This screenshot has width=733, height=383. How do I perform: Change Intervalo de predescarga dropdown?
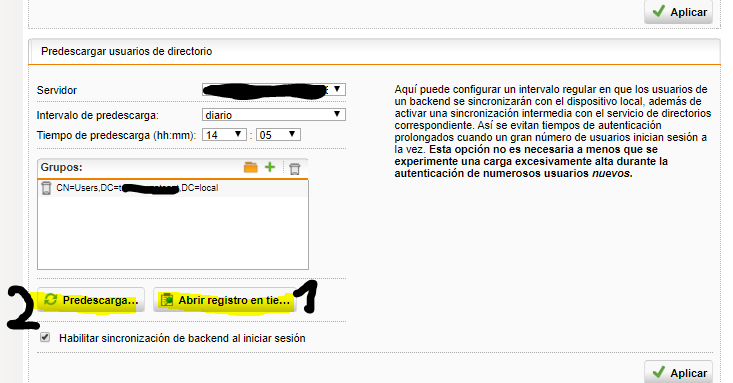pos(274,115)
